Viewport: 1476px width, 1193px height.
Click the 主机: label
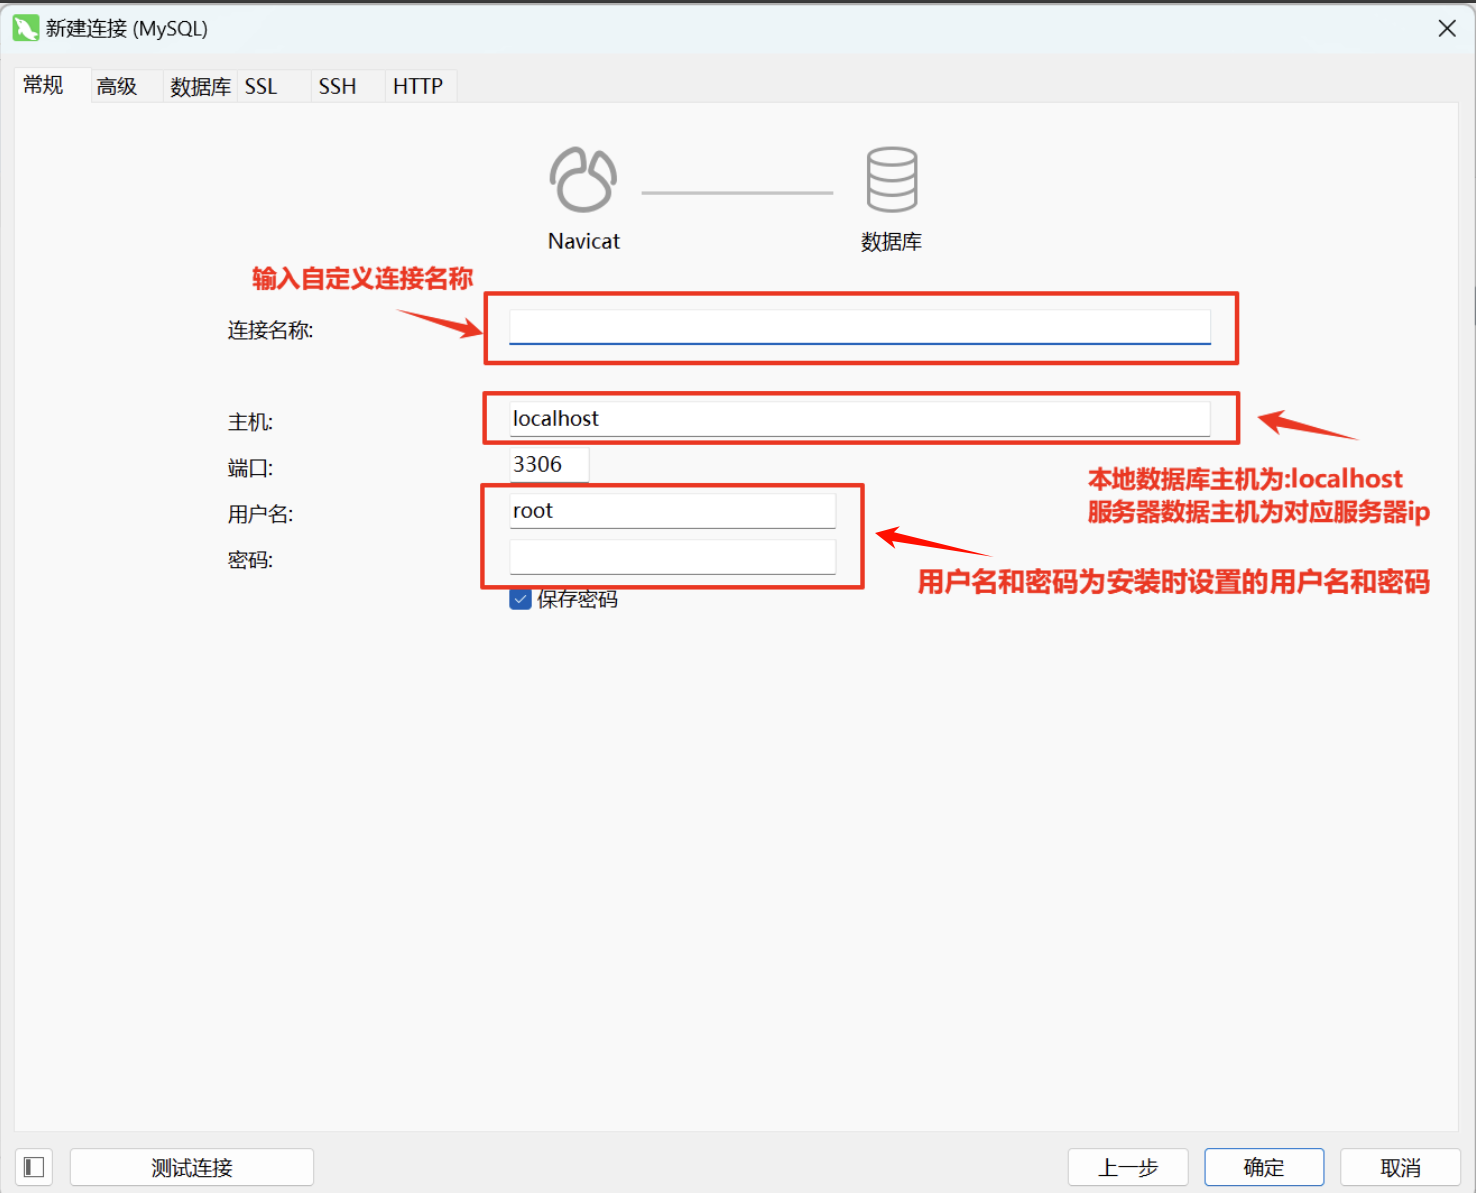(250, 422)
